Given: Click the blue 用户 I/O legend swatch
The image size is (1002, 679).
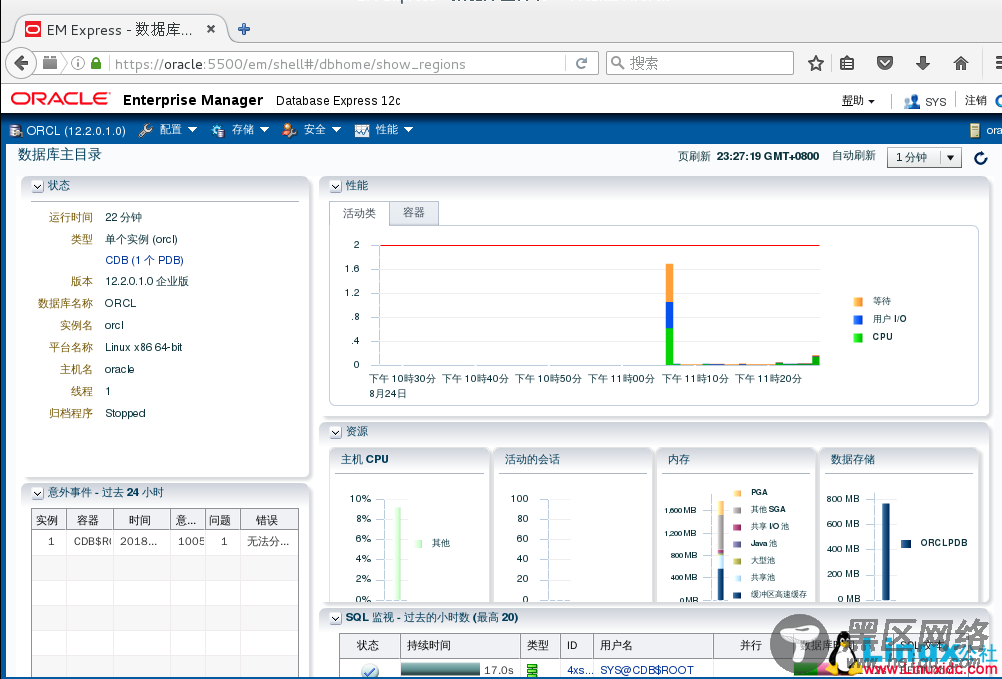Looking at the screenshot, I should [858, 319].
